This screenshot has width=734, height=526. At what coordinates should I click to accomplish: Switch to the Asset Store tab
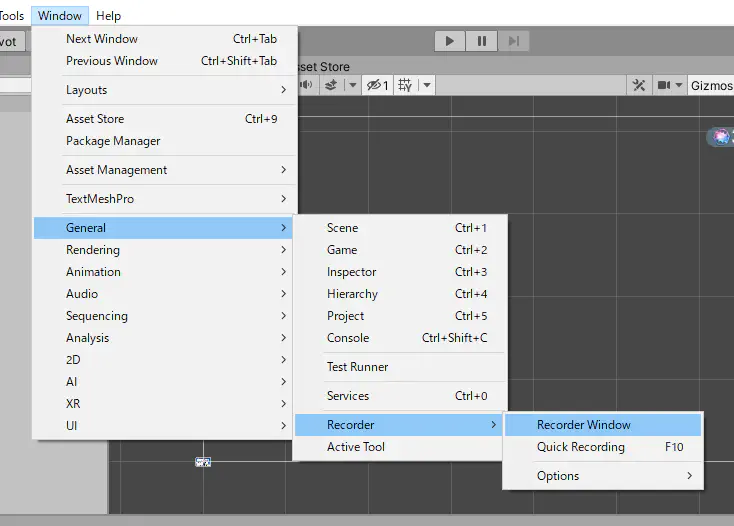(322, 67)
